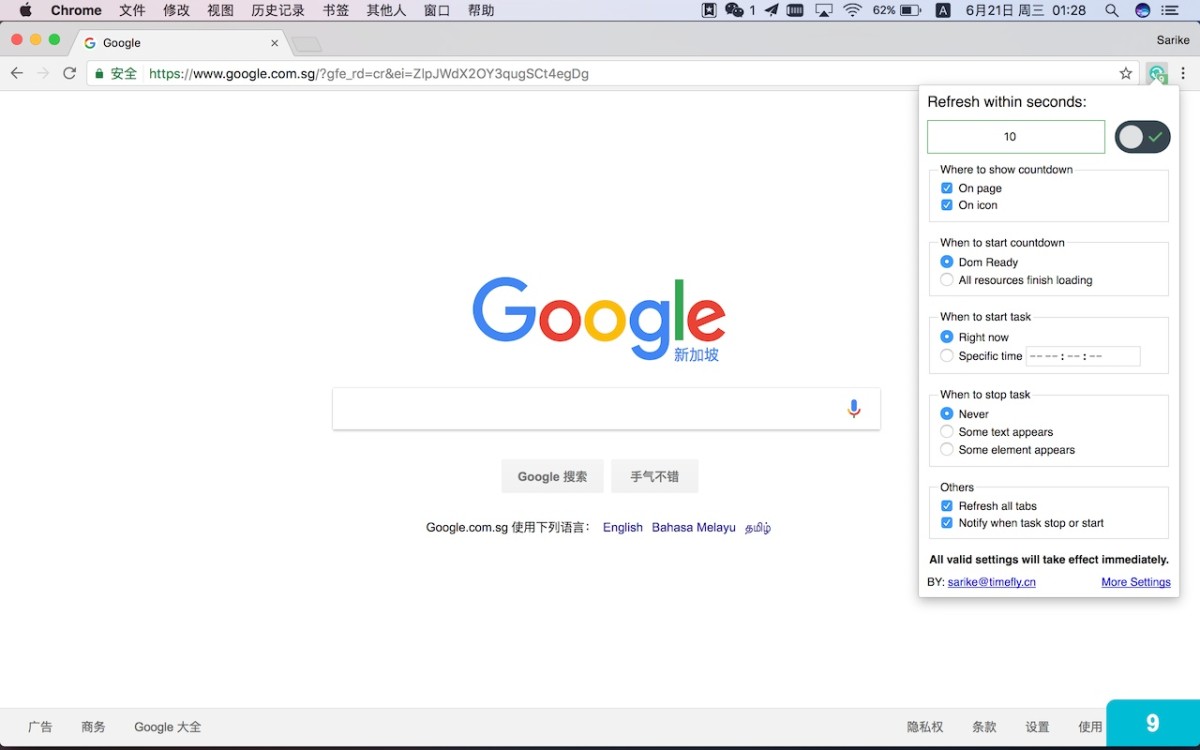Viewport: 1200px width, 750px height.
Task: Open Chrome's three-dot menu
Action: pyautogui.click(x=1183, y=73)
